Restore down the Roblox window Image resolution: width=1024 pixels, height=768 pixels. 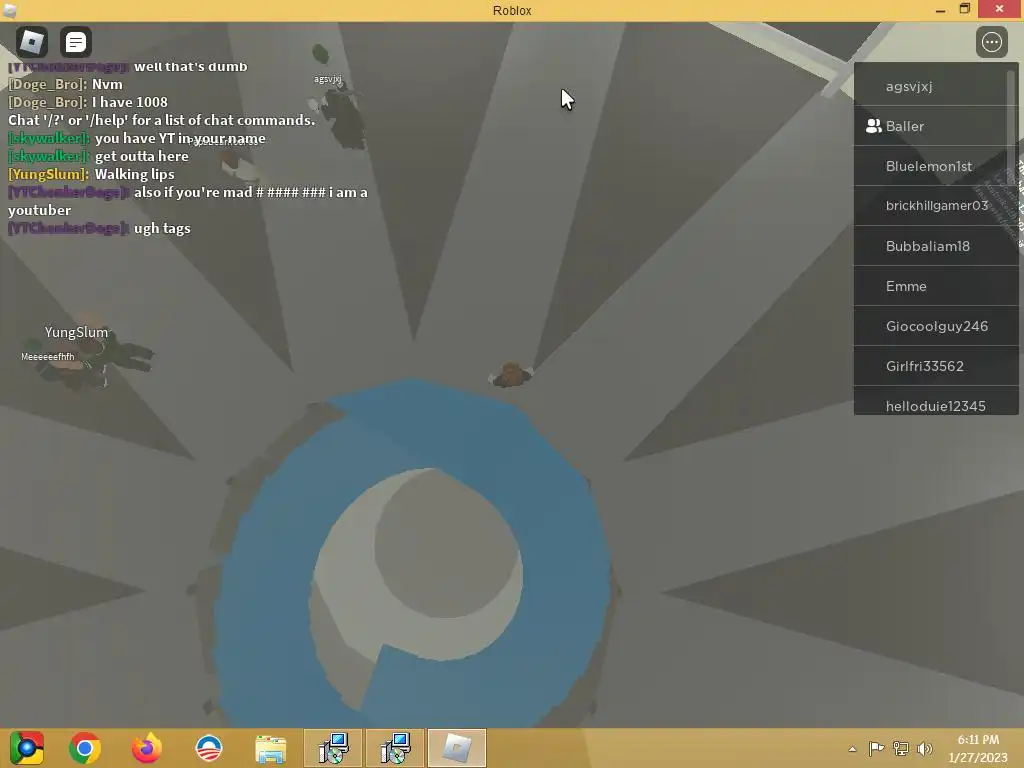[965, 9]
